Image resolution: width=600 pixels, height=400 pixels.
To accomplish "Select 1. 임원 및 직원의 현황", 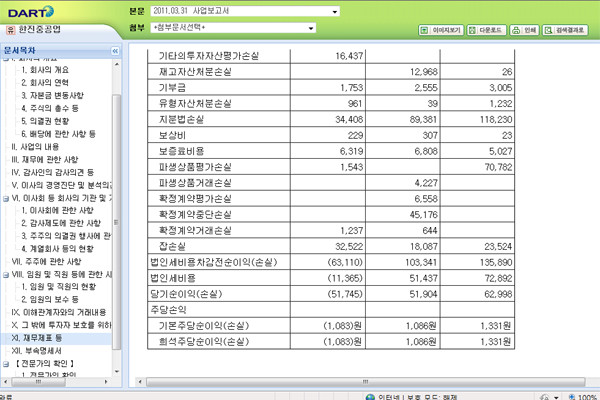I will (x=59, y=286).
